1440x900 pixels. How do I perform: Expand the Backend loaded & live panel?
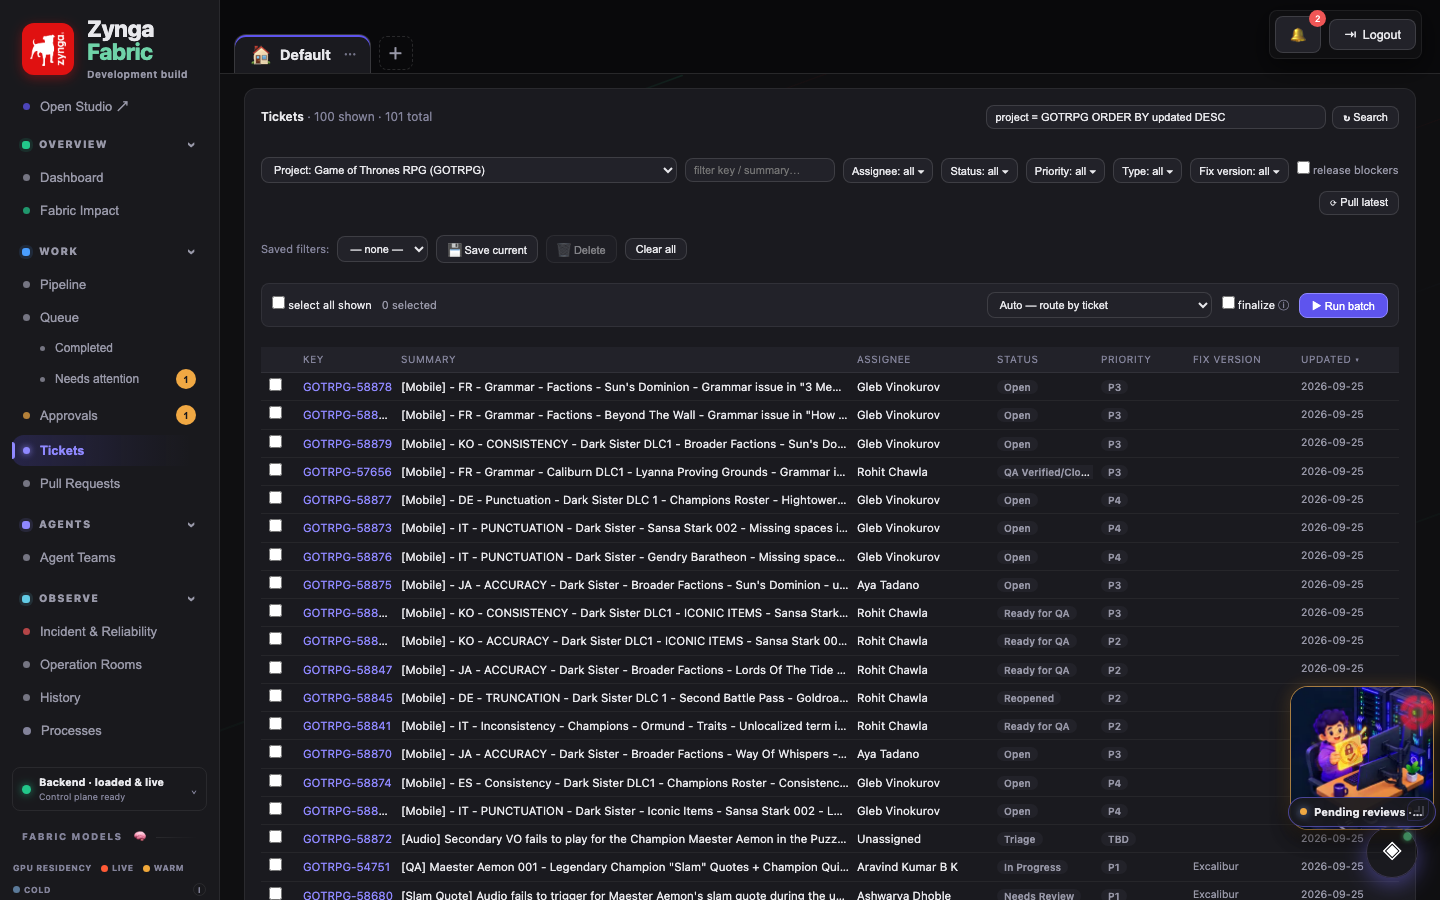pos(109,789)
